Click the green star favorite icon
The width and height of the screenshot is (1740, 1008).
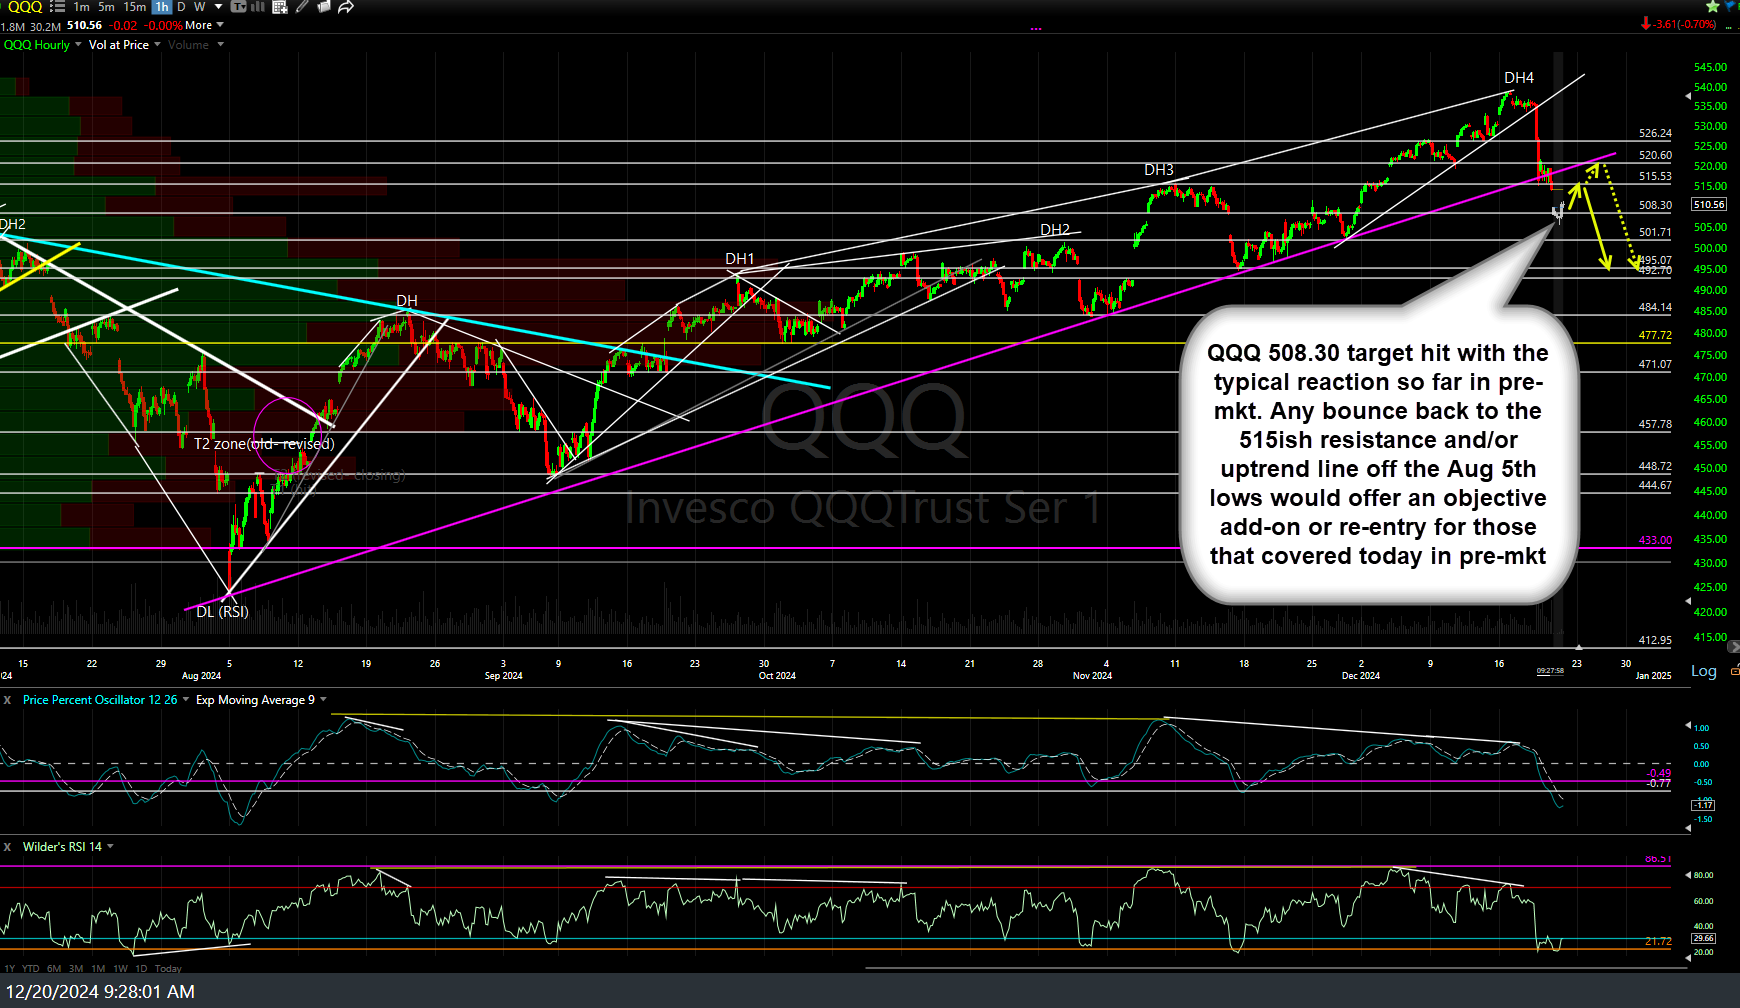tap(1713, 7)
